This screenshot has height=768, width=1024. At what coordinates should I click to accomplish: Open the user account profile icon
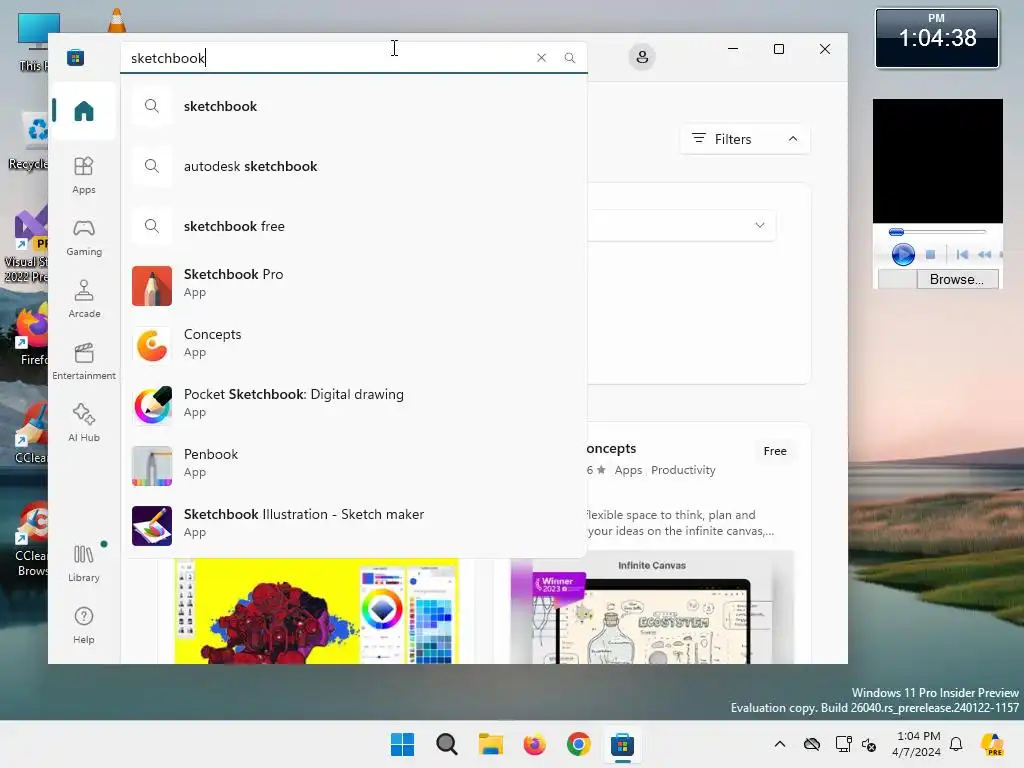point(642,57)
